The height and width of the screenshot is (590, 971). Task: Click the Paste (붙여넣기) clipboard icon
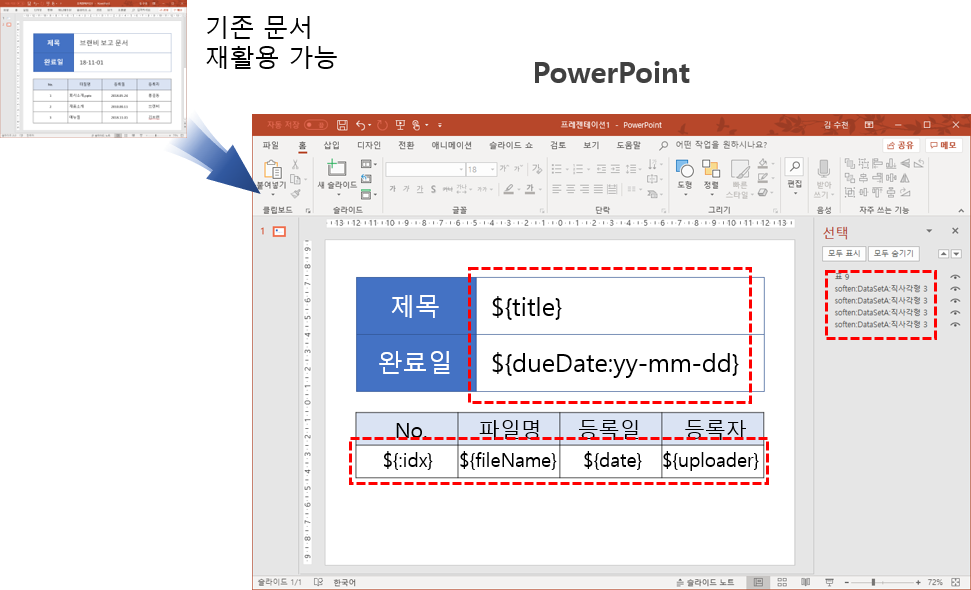tap(272, 169)
